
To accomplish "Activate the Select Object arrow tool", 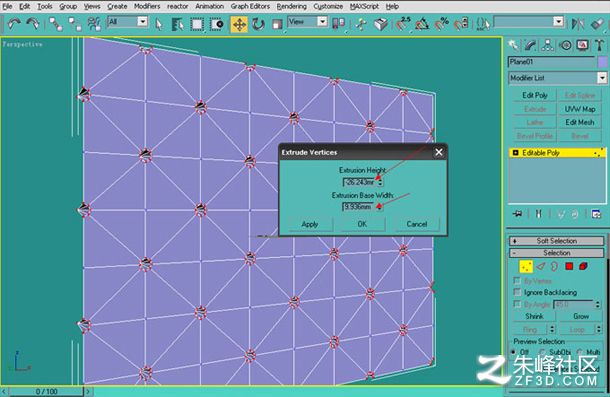I will tap(159, 24).
